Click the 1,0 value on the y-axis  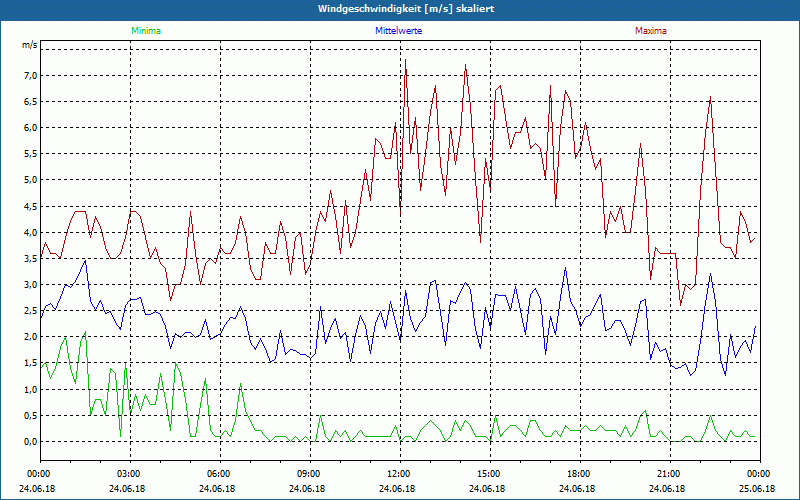pyautogui.click(x=30, y=389)
